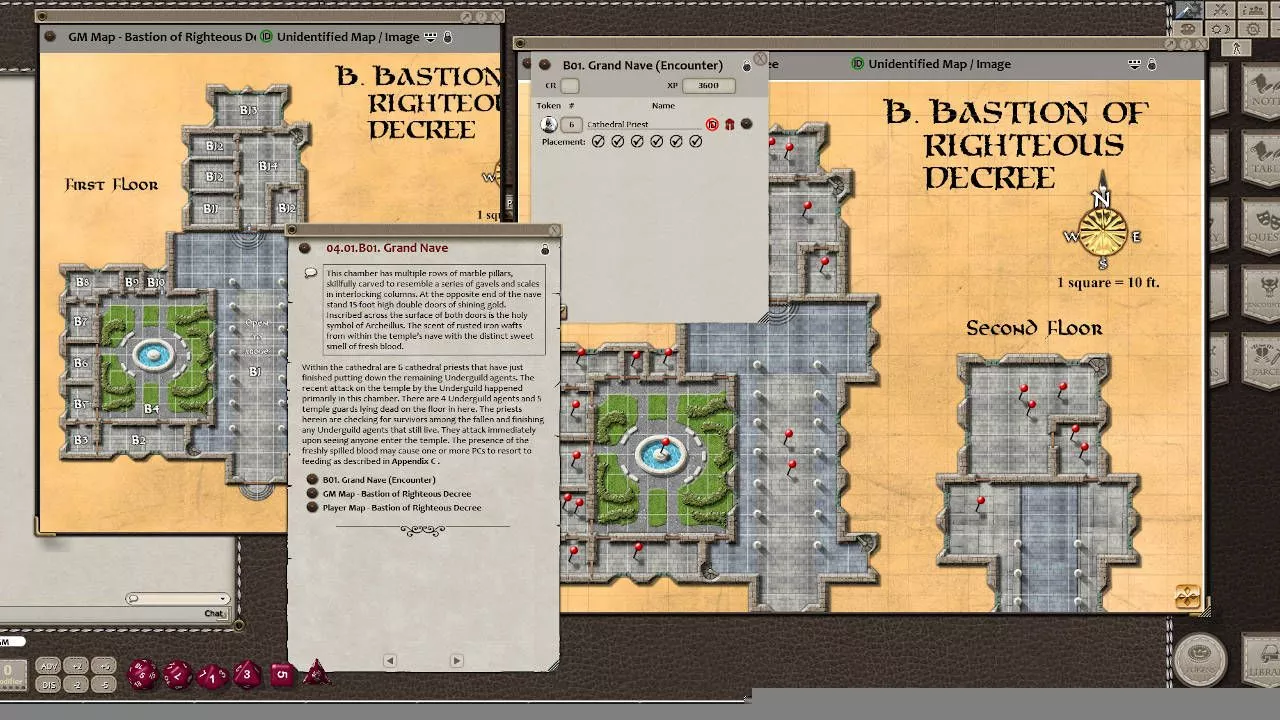Roll the d4 pyramid die
Image resolution: width=1280 pixels, height=720 pixels.
316,672
